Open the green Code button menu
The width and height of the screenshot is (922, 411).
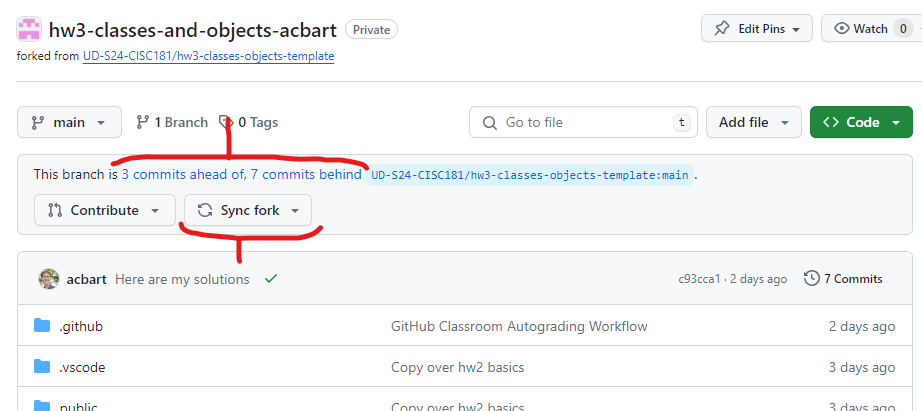click(x=861, y=122)
